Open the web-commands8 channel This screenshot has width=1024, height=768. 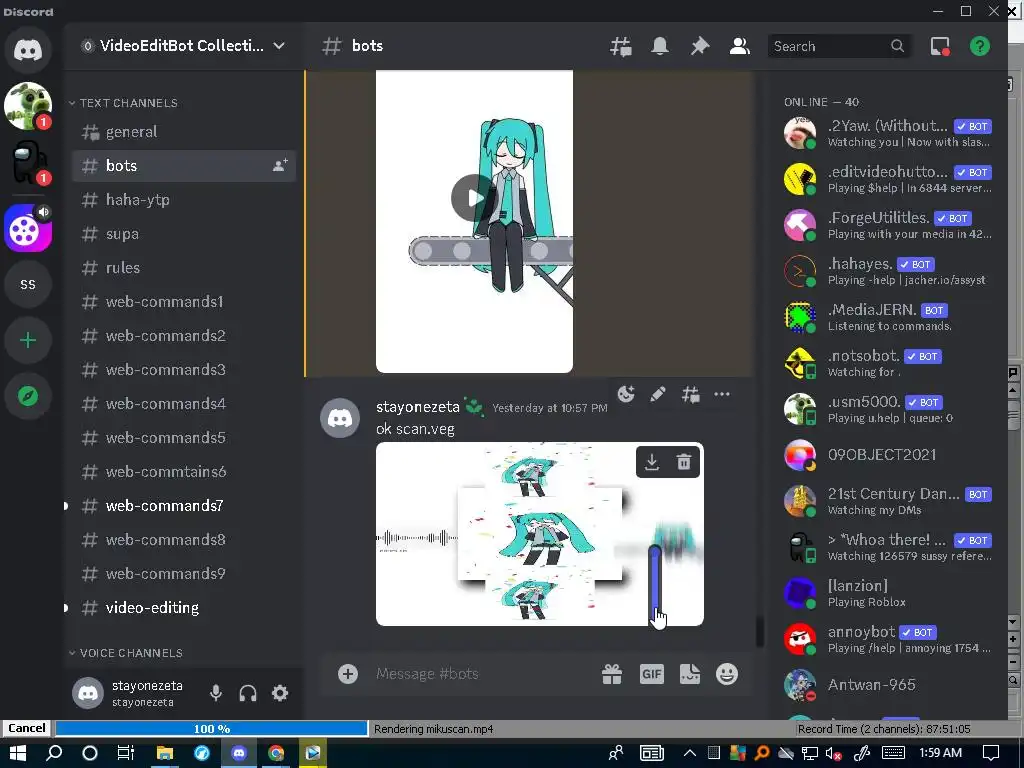point(184,539)
